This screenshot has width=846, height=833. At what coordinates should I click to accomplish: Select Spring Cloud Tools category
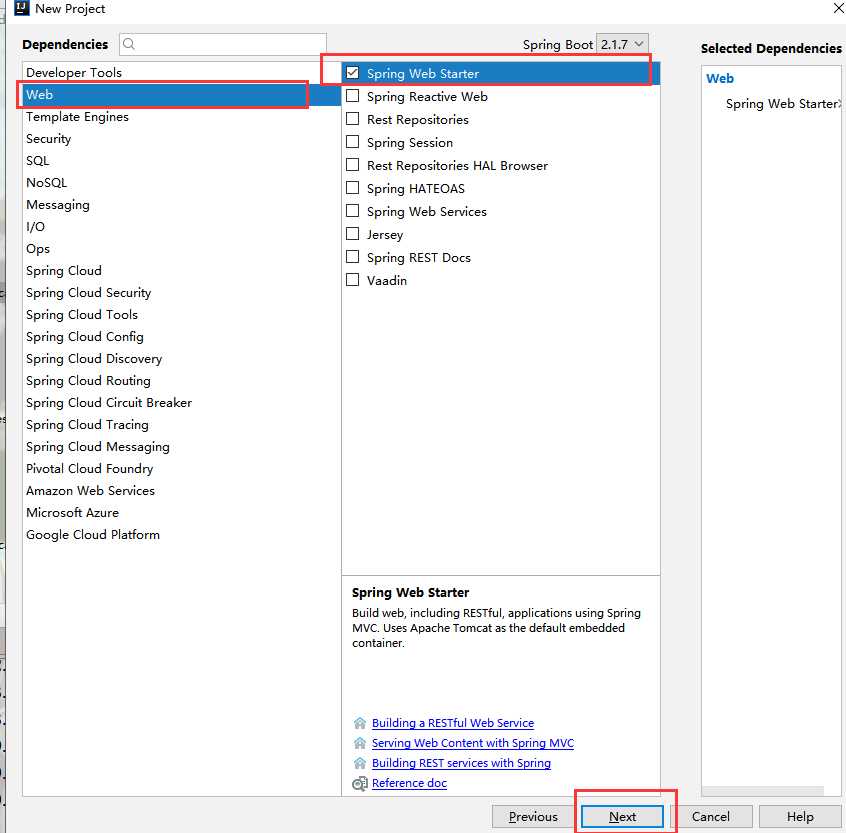[182, 315]
